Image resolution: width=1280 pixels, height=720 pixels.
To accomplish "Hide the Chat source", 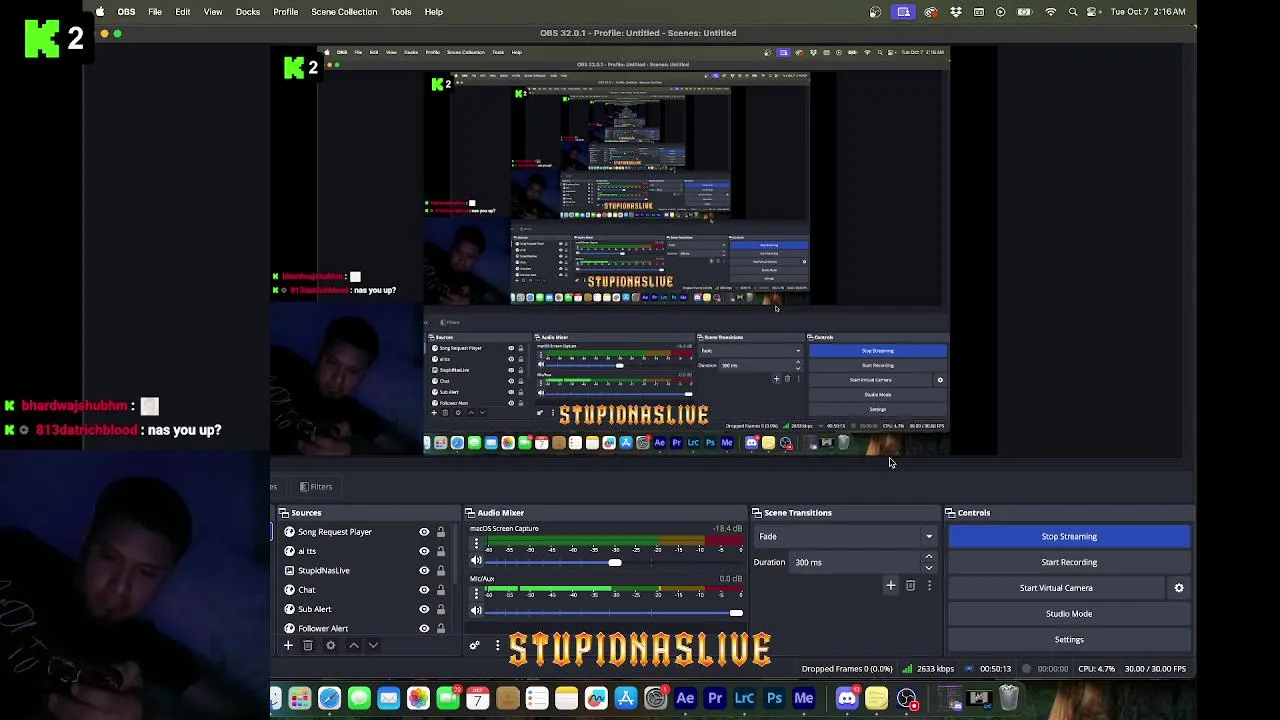I will pyautogui.click(x=424, y=590).
